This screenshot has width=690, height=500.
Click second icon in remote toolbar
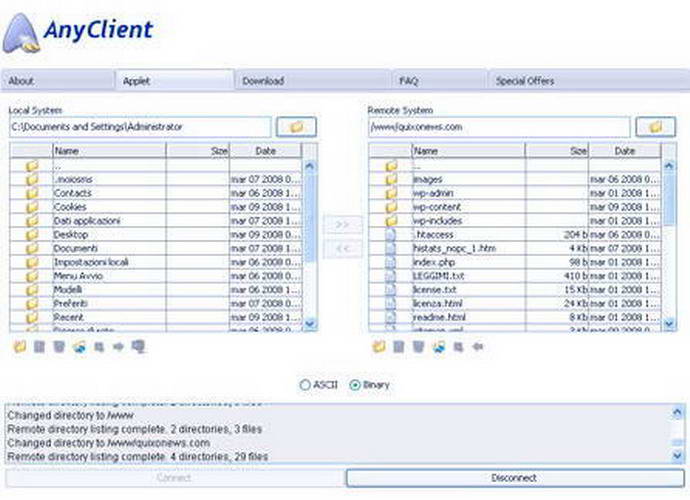pos(399,347)
